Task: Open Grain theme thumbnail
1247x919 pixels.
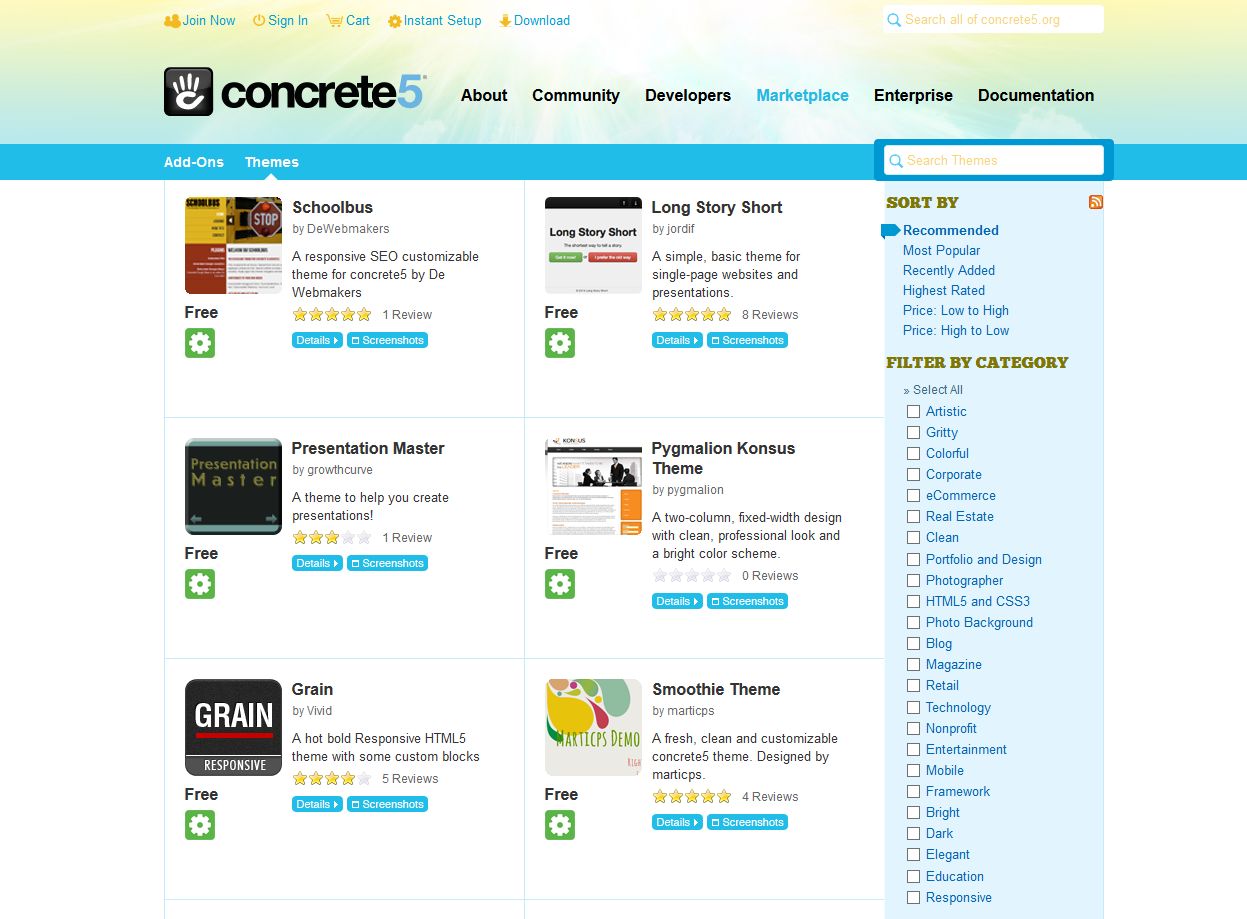Action: [x=233, y=727]
